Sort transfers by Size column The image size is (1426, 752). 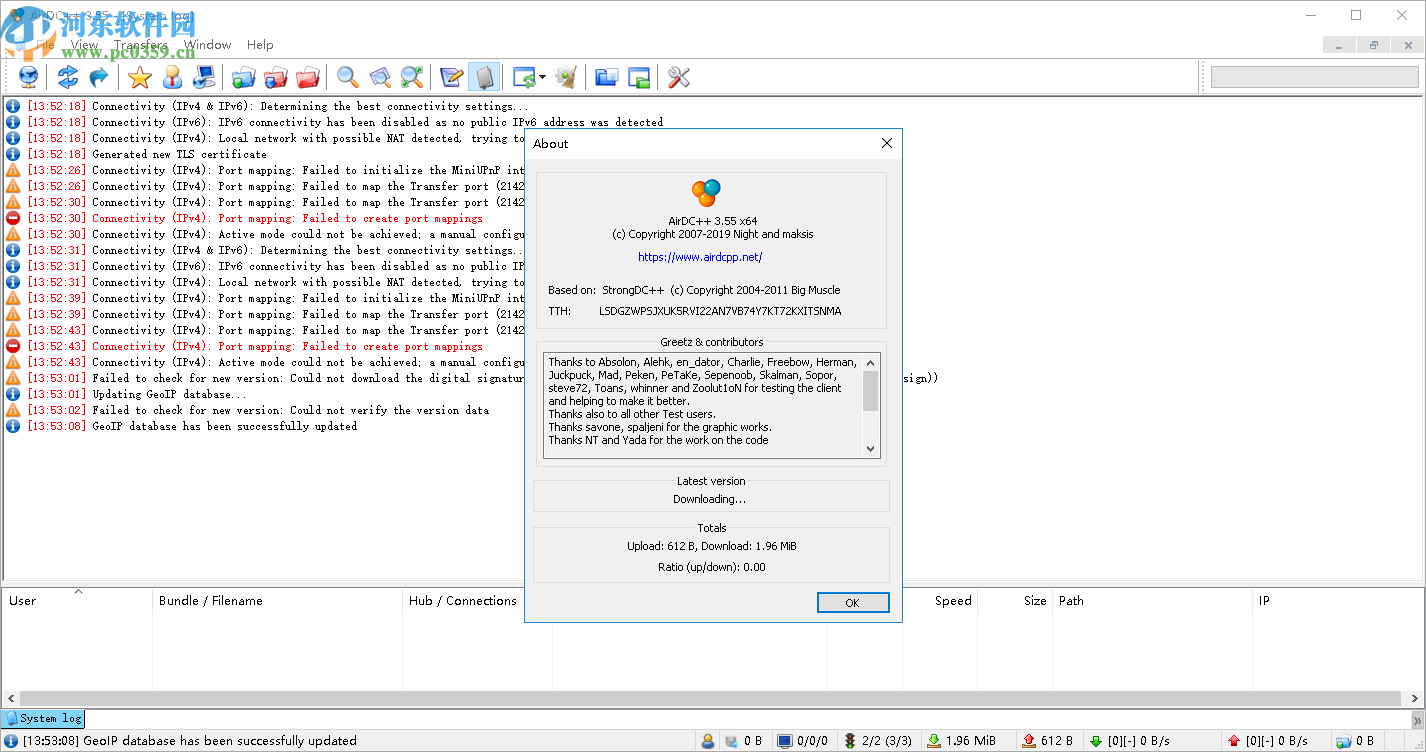(1015, 601)
